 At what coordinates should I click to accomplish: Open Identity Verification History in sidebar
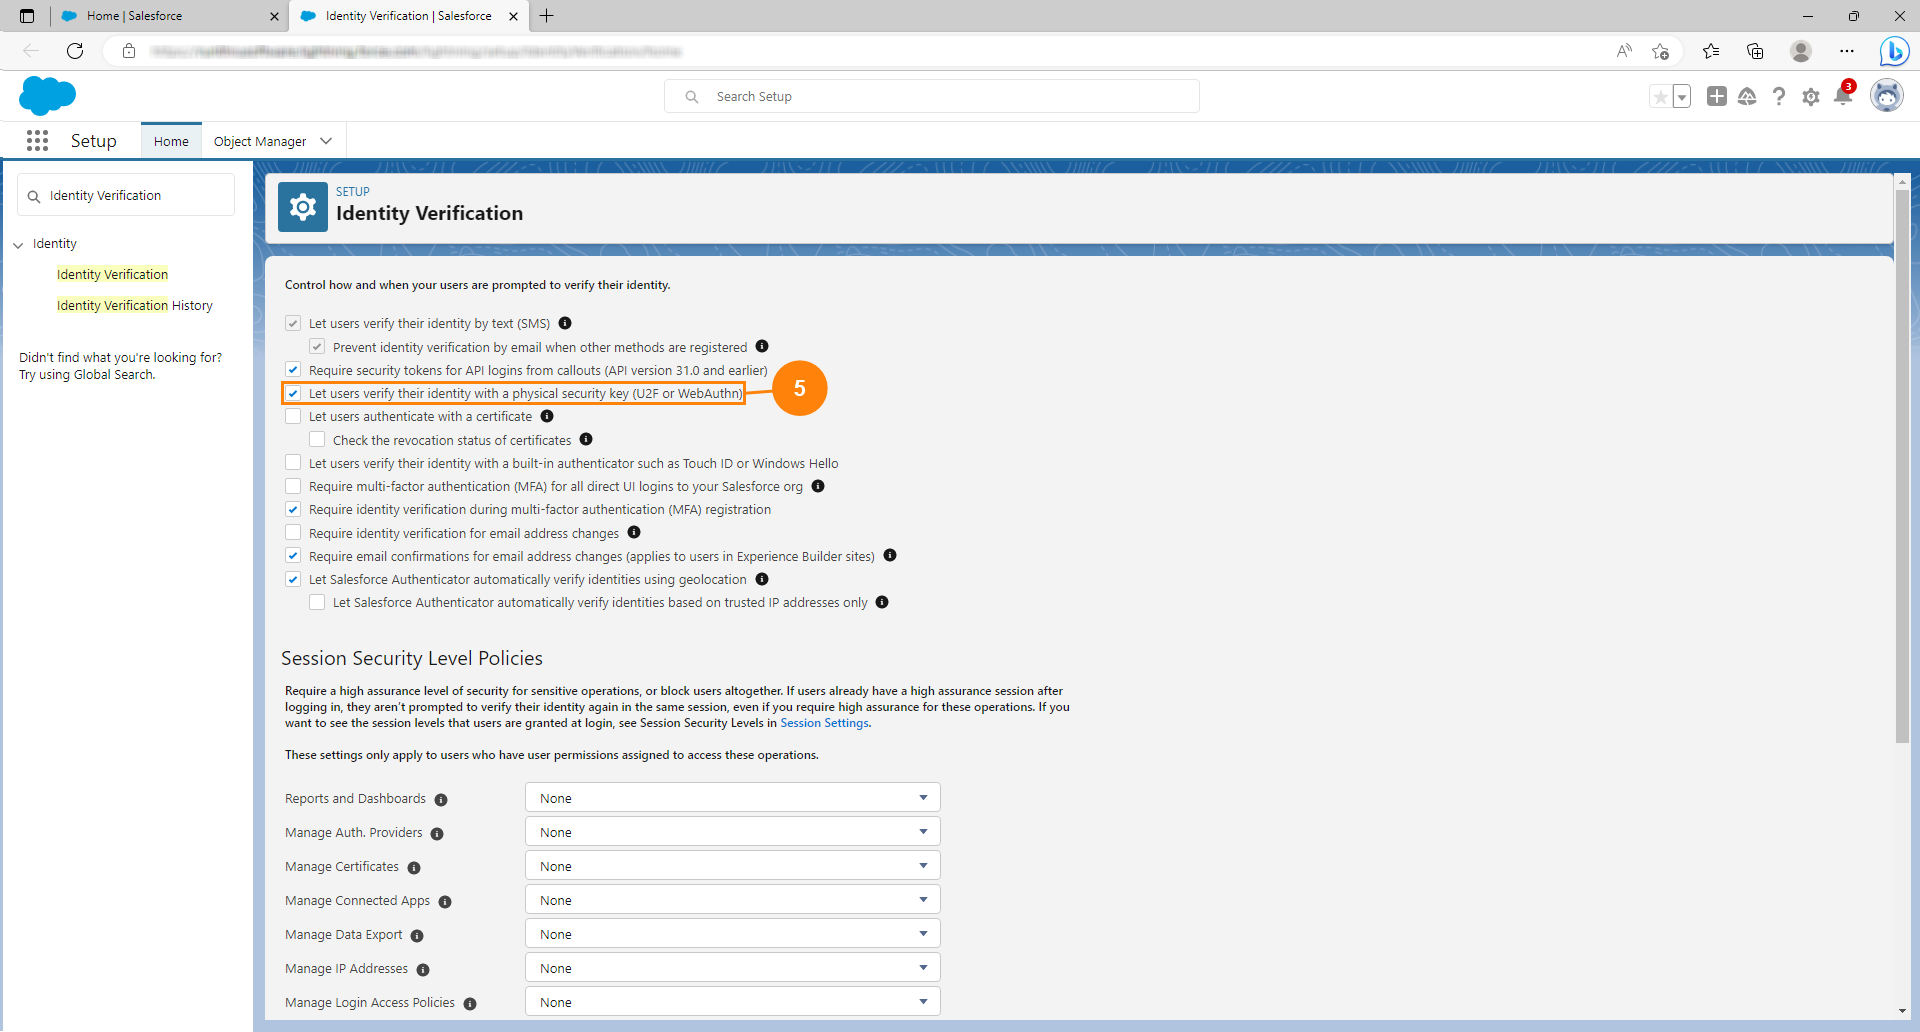135,306
